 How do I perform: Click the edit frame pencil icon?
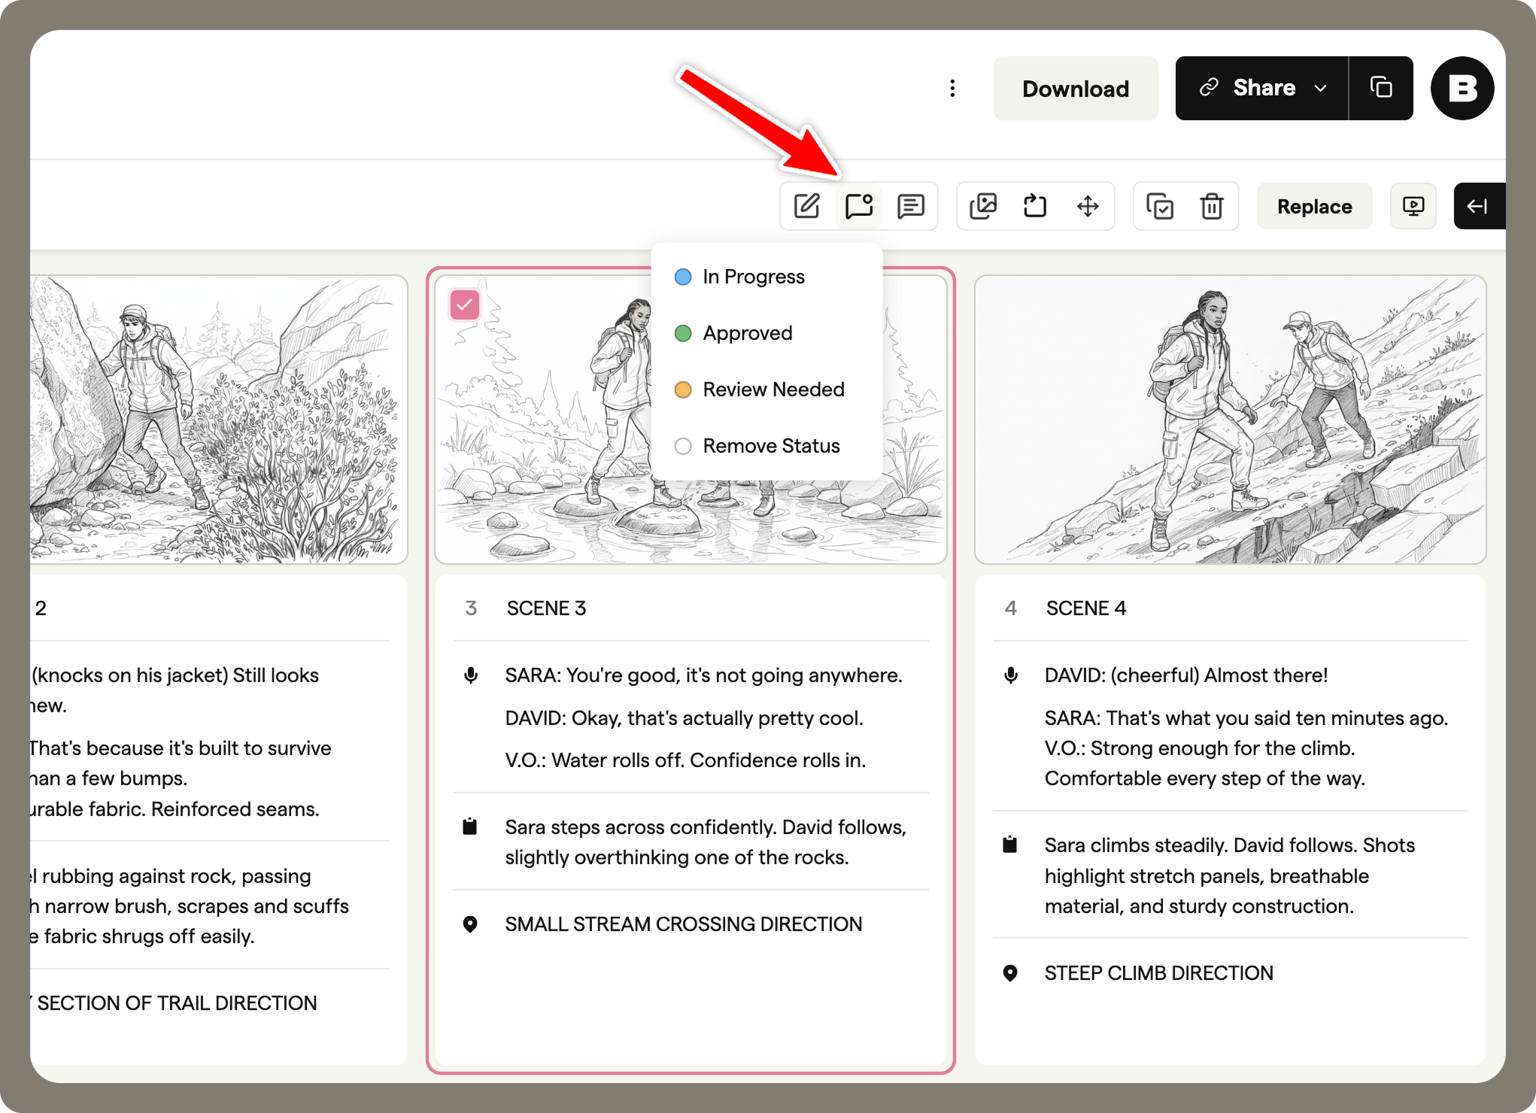807,206
